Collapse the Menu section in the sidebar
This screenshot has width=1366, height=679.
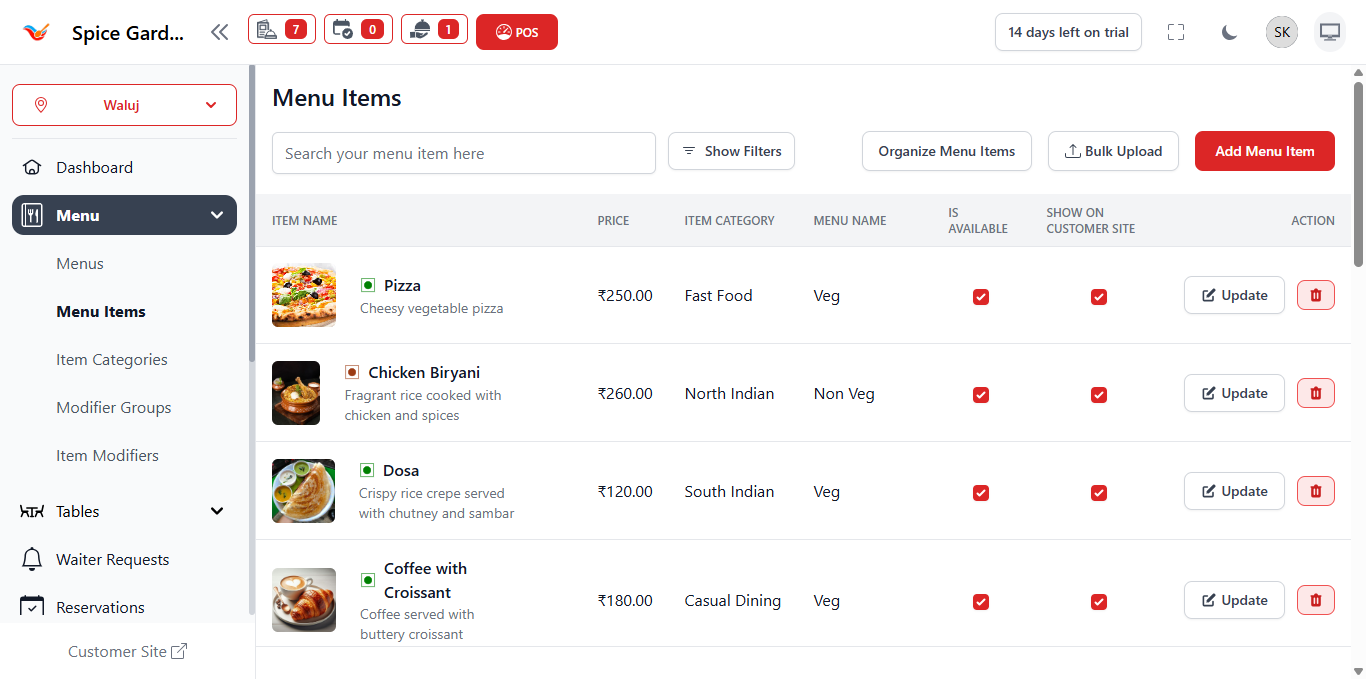[x=216, y=214]
